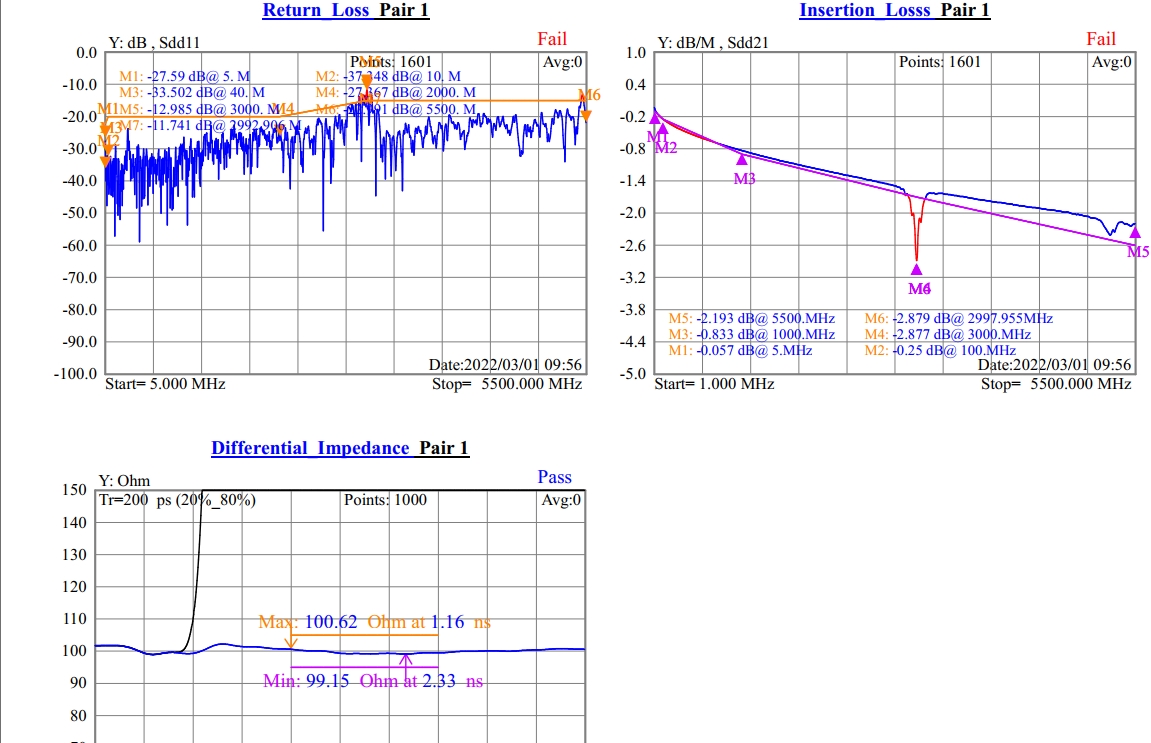Click the Pass status on Differential Impedance chart
1151x743 pixels.
pyautogui.click(x=554, y=477)
